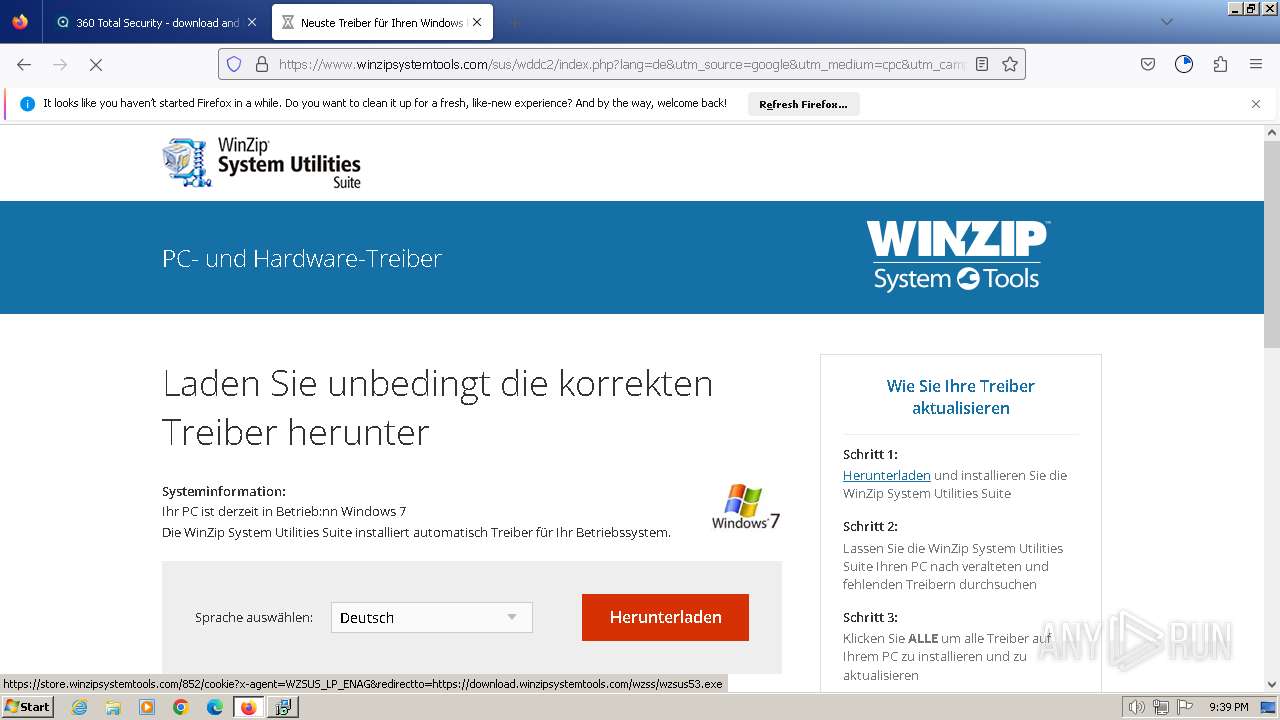
Task: Click the 'Schritt 2:' label
Action: click(870, 526)
